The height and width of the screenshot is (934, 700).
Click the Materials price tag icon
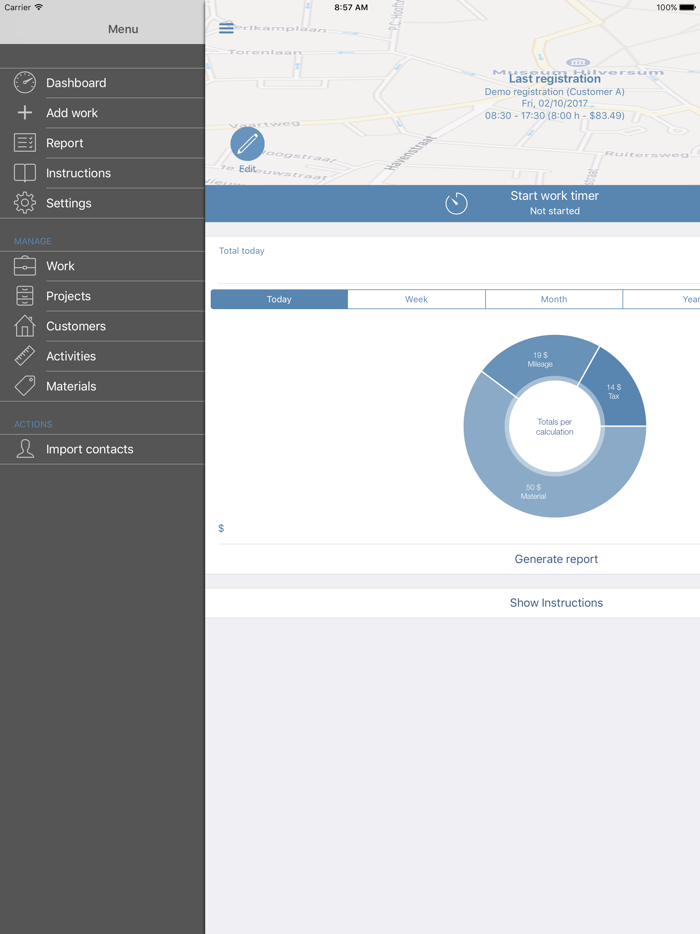(24, 386)
